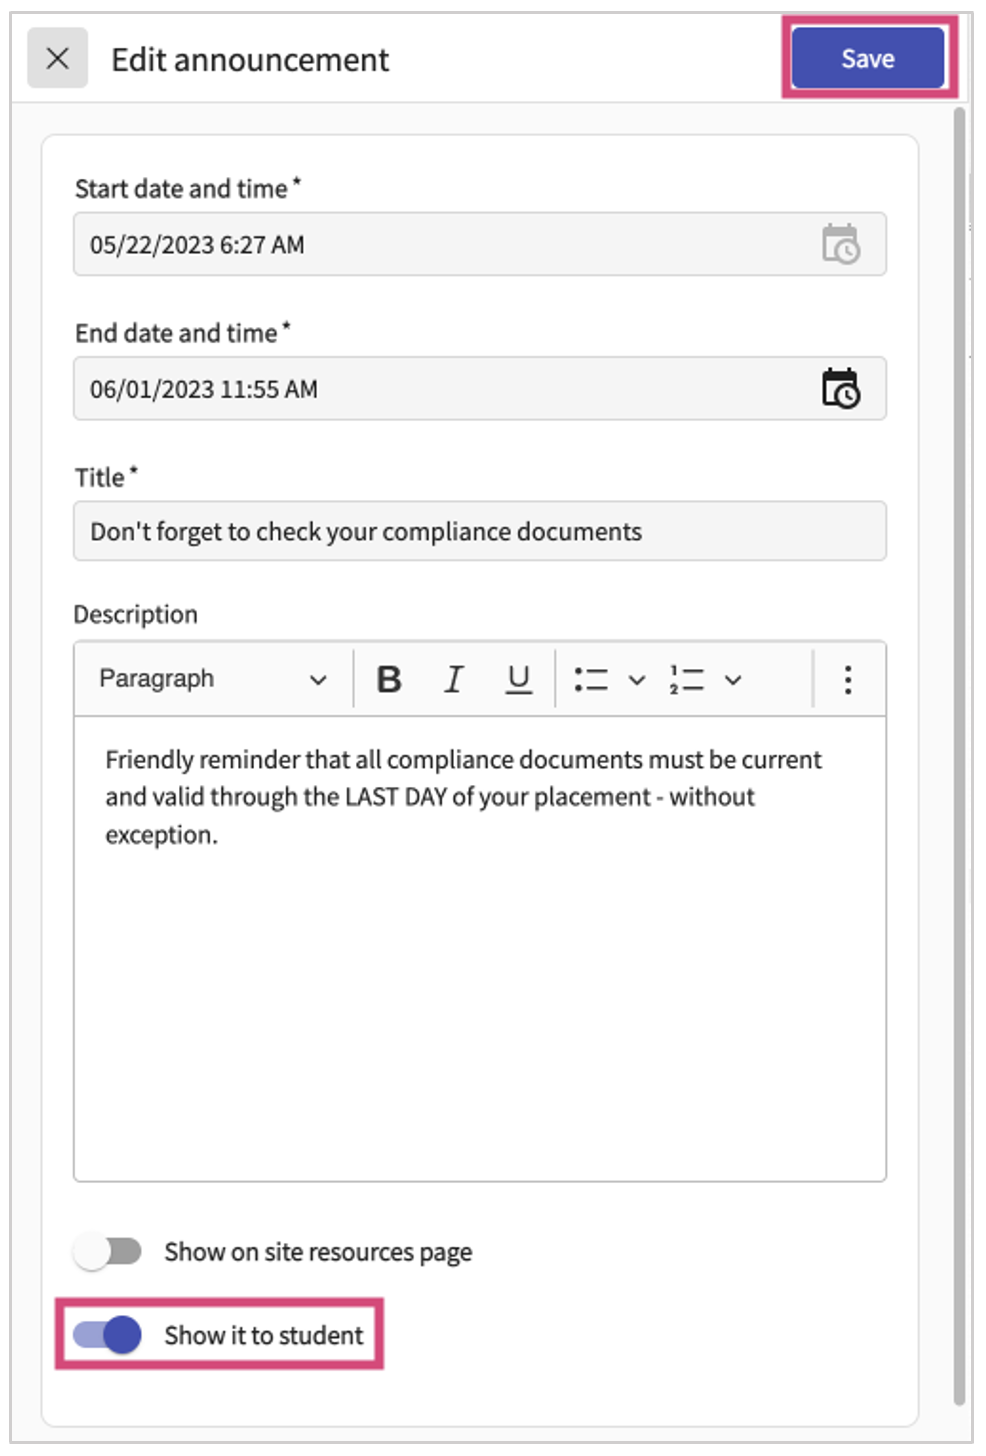Insert a numbered list in the description

click(687, 679)
